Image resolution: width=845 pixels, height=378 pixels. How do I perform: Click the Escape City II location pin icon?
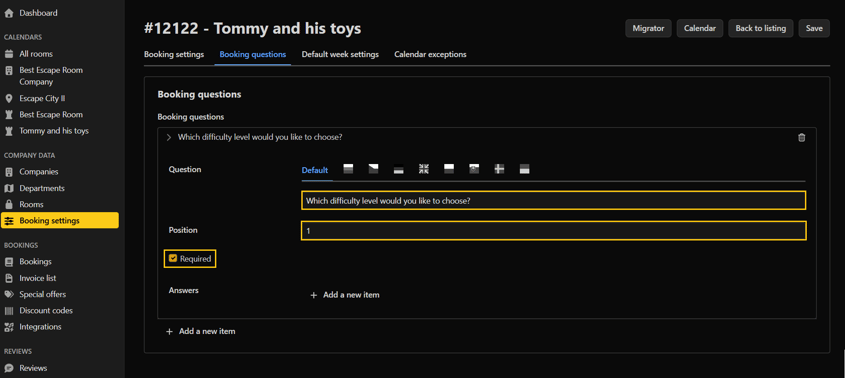[x=8, y=99]
